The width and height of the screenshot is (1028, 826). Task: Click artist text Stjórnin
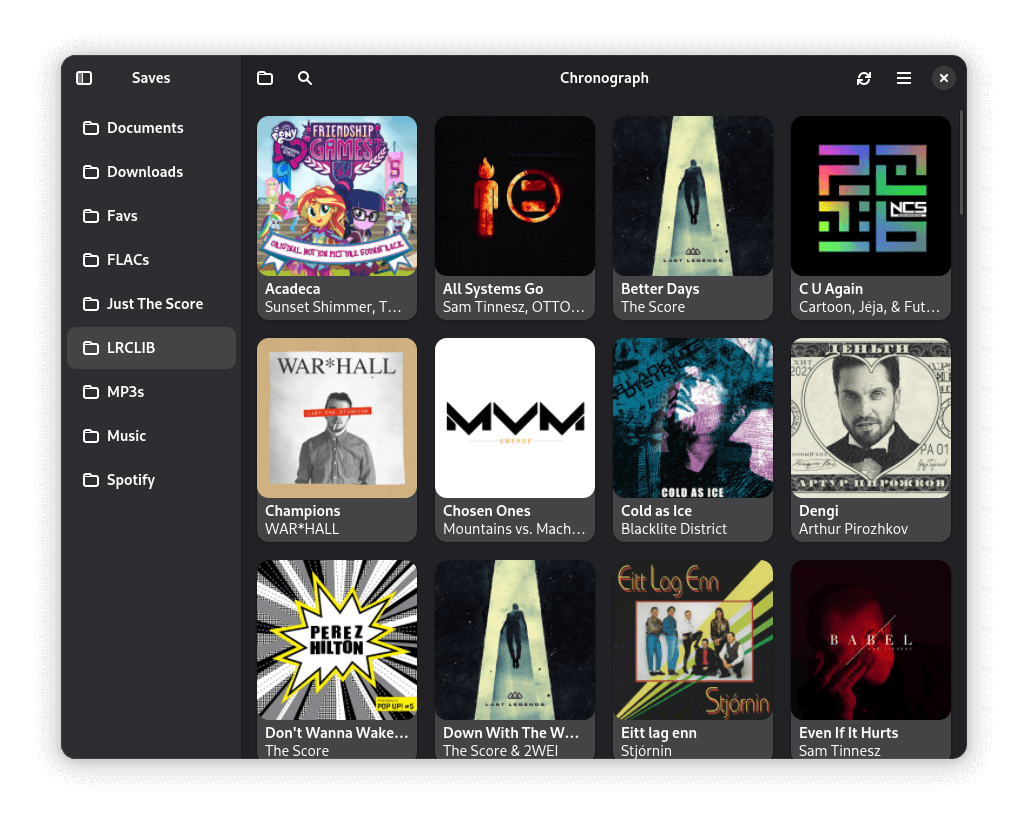tap(646, 751)
